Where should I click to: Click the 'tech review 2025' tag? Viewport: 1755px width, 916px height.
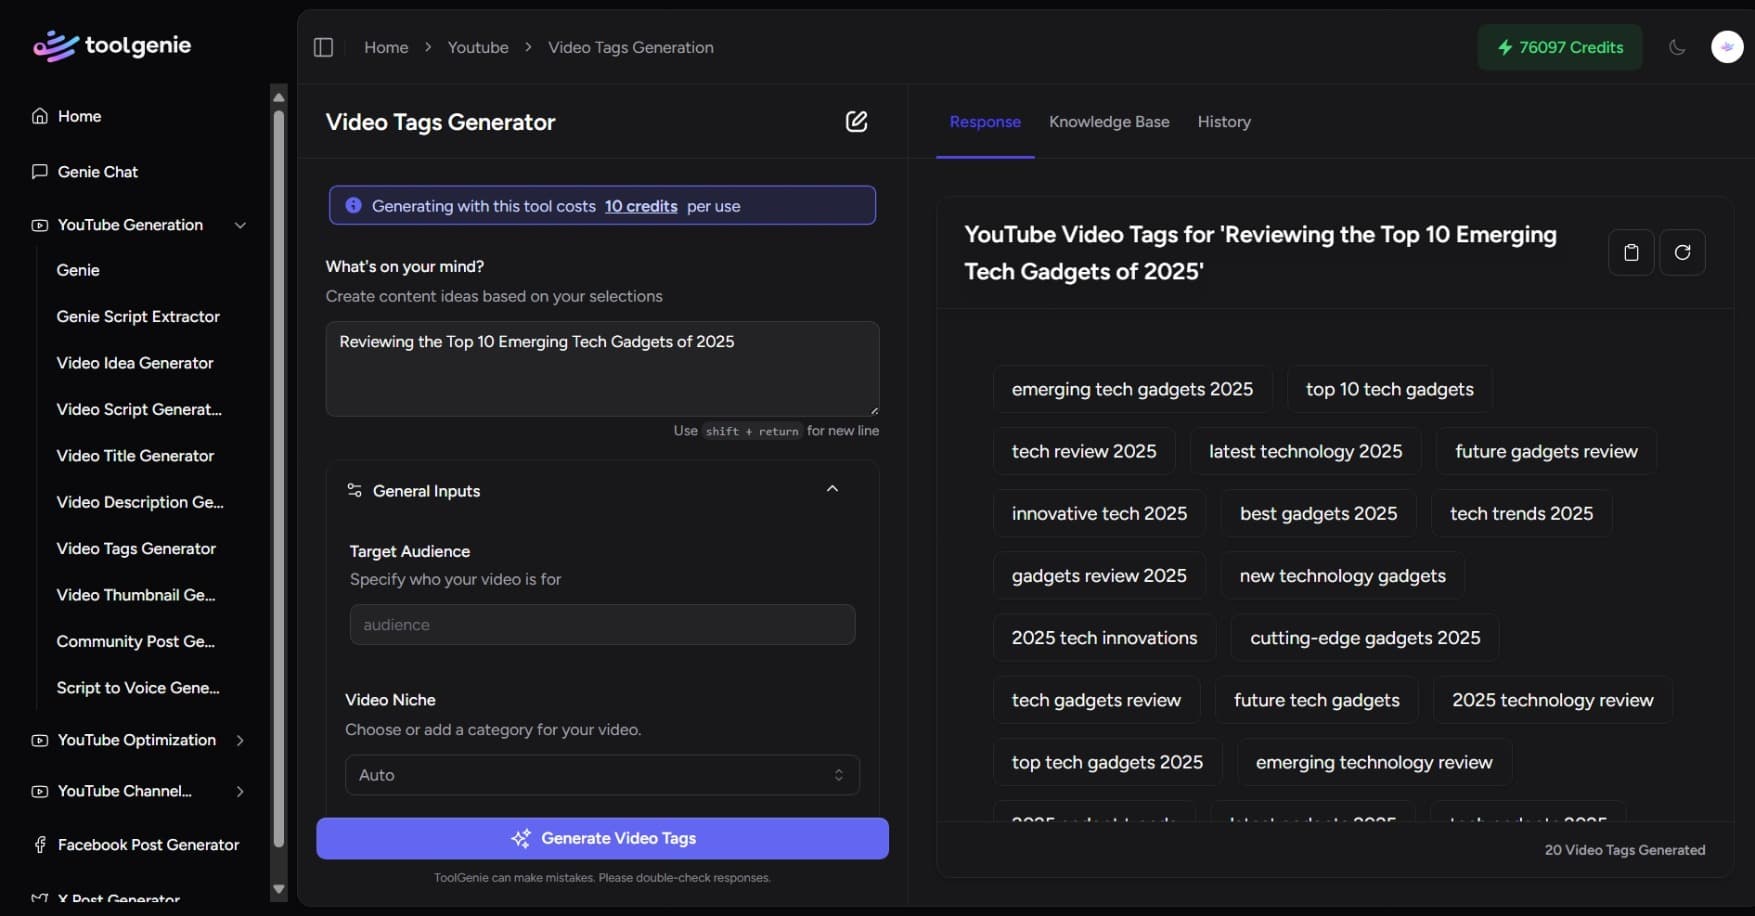coord(1084,451)
